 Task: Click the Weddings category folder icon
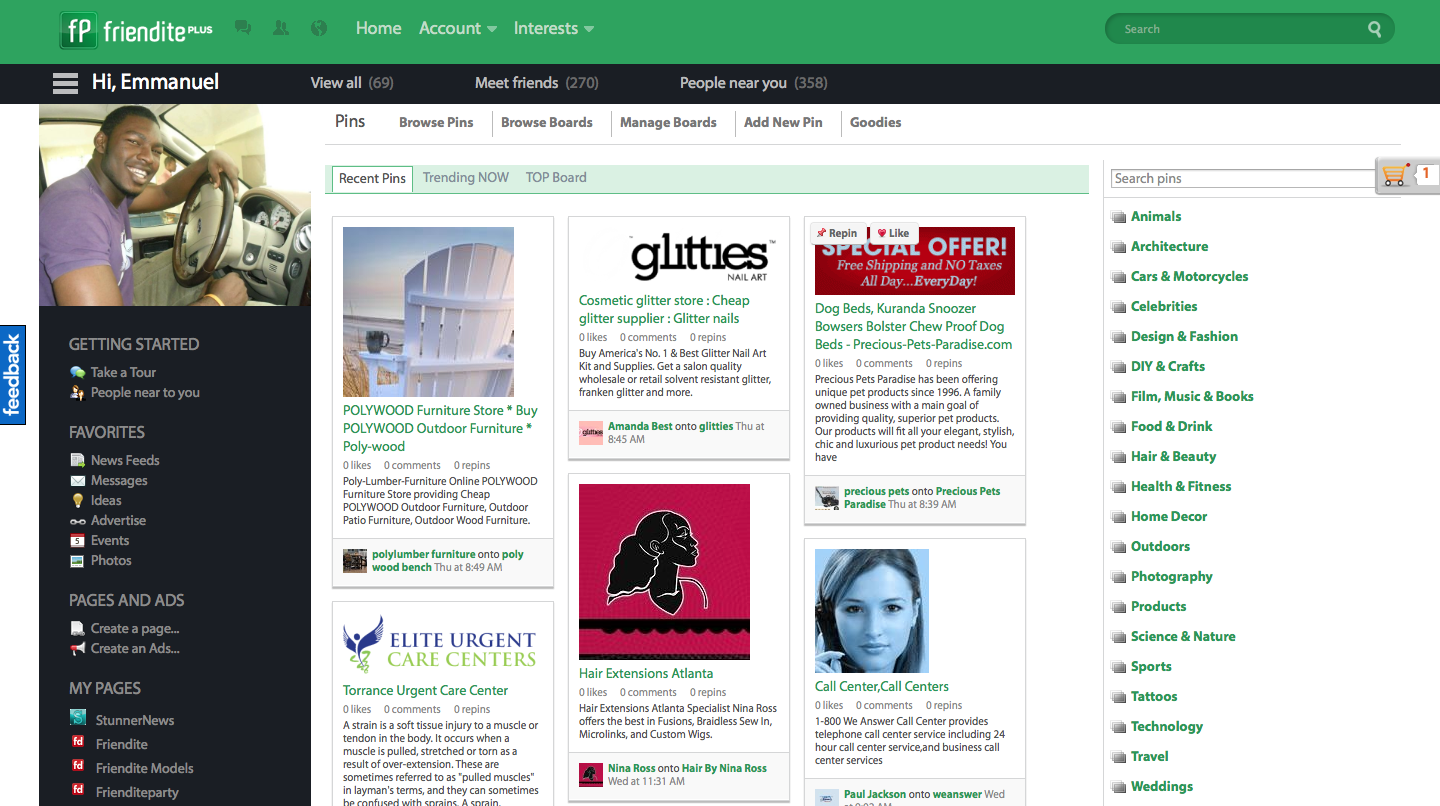coord(1119,787)
